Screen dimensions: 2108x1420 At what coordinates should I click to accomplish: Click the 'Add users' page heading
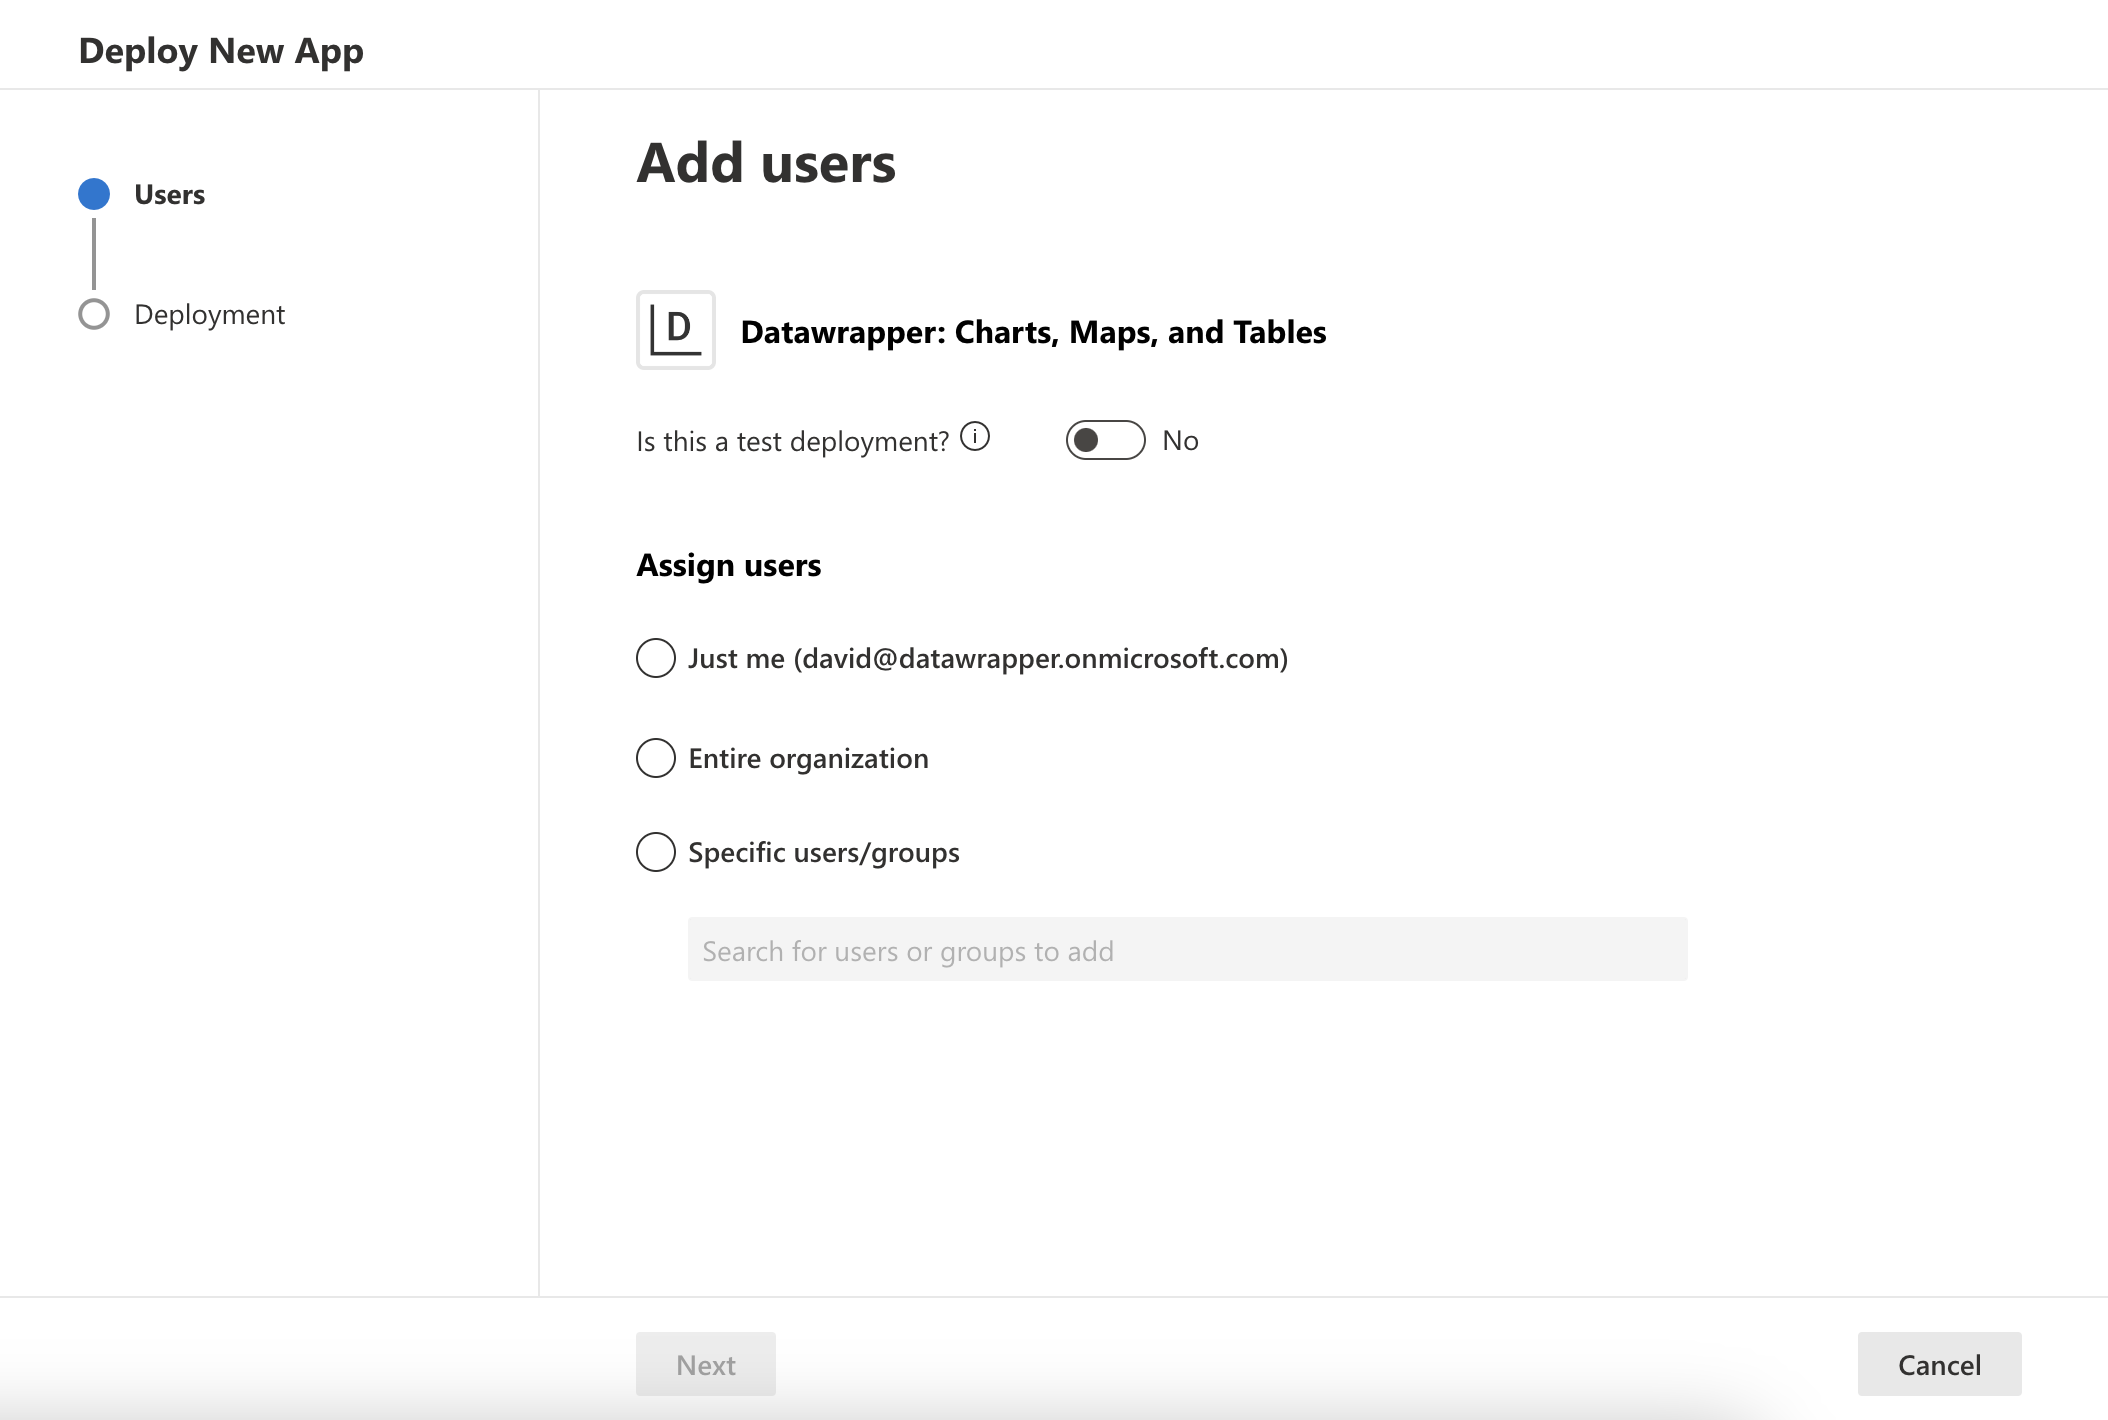(766, 163)
